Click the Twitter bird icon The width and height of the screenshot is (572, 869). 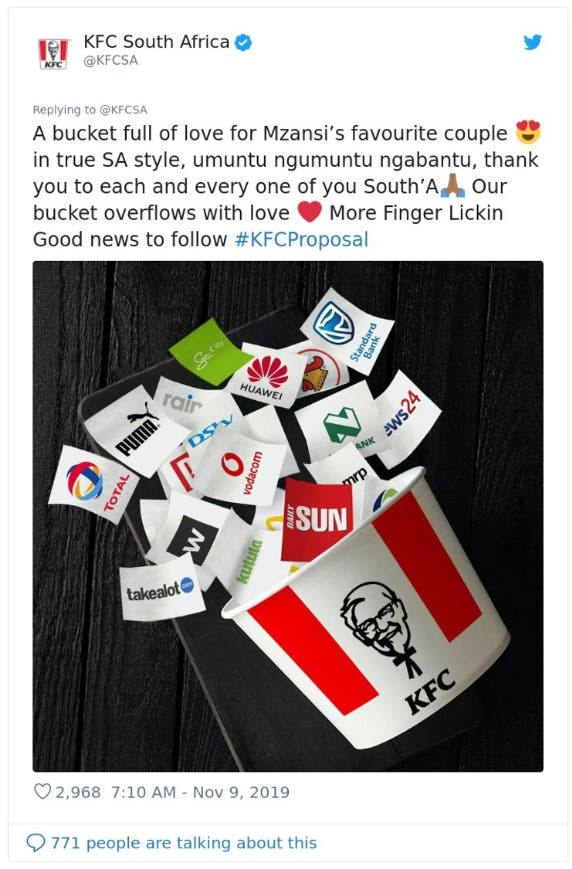pyautogui.click(x=532, y=42)
